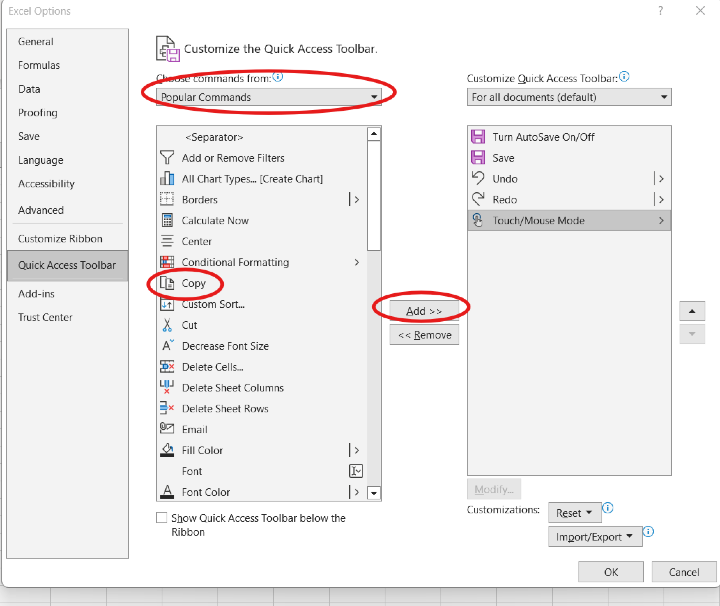Click the Add or Remove Filters funnel icon
Screen dimensions: 720x606
click(x=167, y=158)
